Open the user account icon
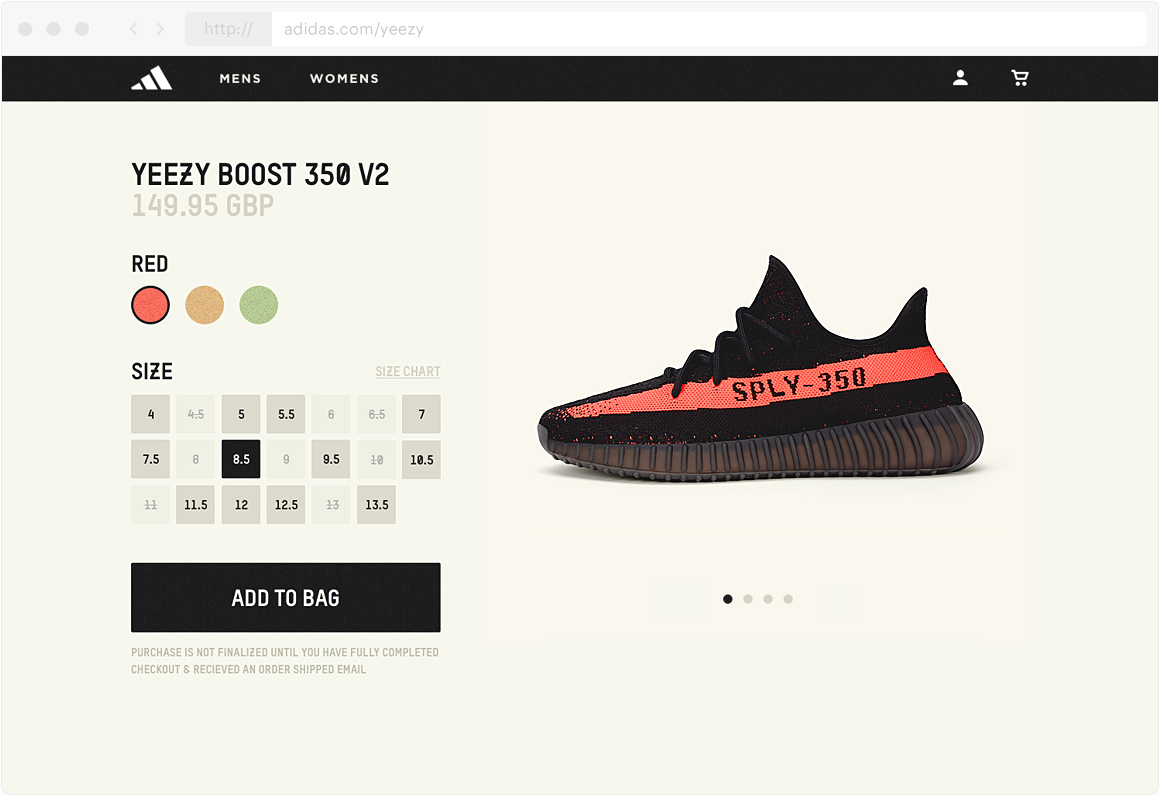Viewport: 1160px width, 798px height. 960,78
